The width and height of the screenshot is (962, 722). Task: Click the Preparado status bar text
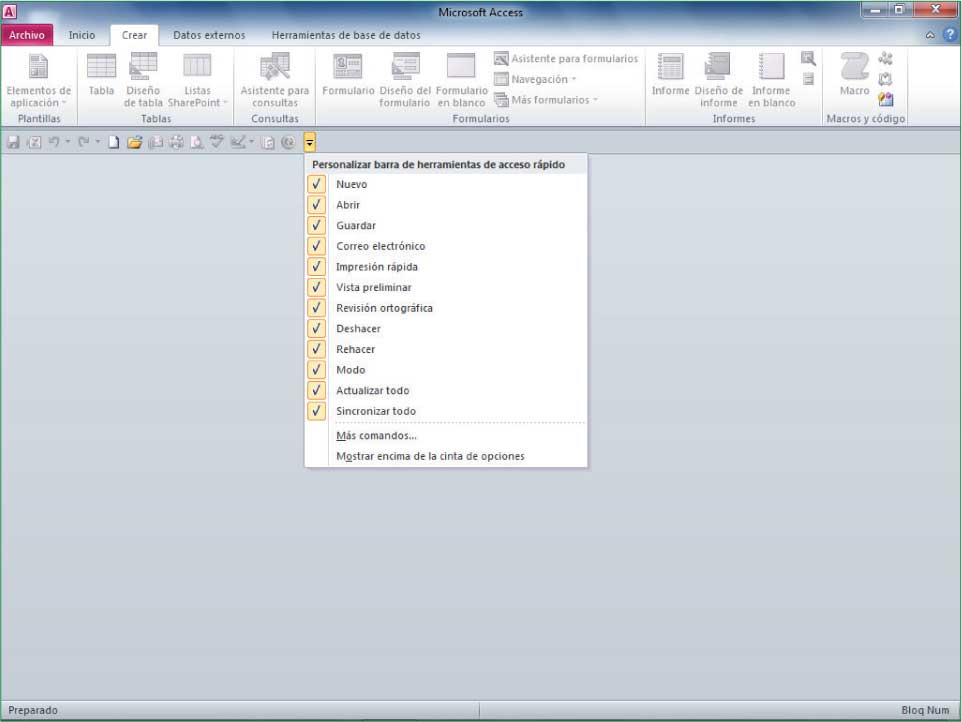33,710
